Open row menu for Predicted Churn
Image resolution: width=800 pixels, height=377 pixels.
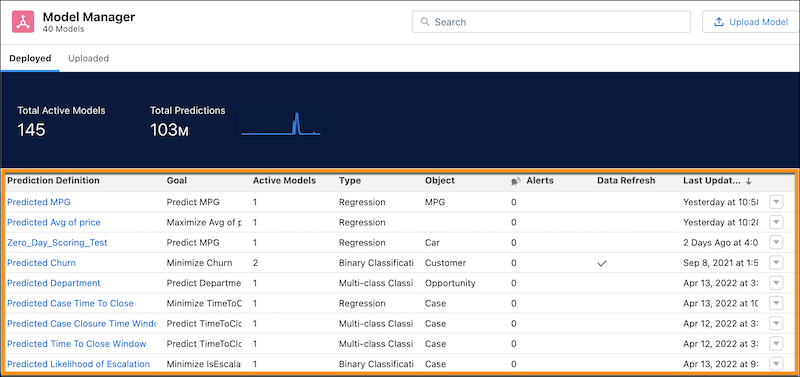point(776,263)
